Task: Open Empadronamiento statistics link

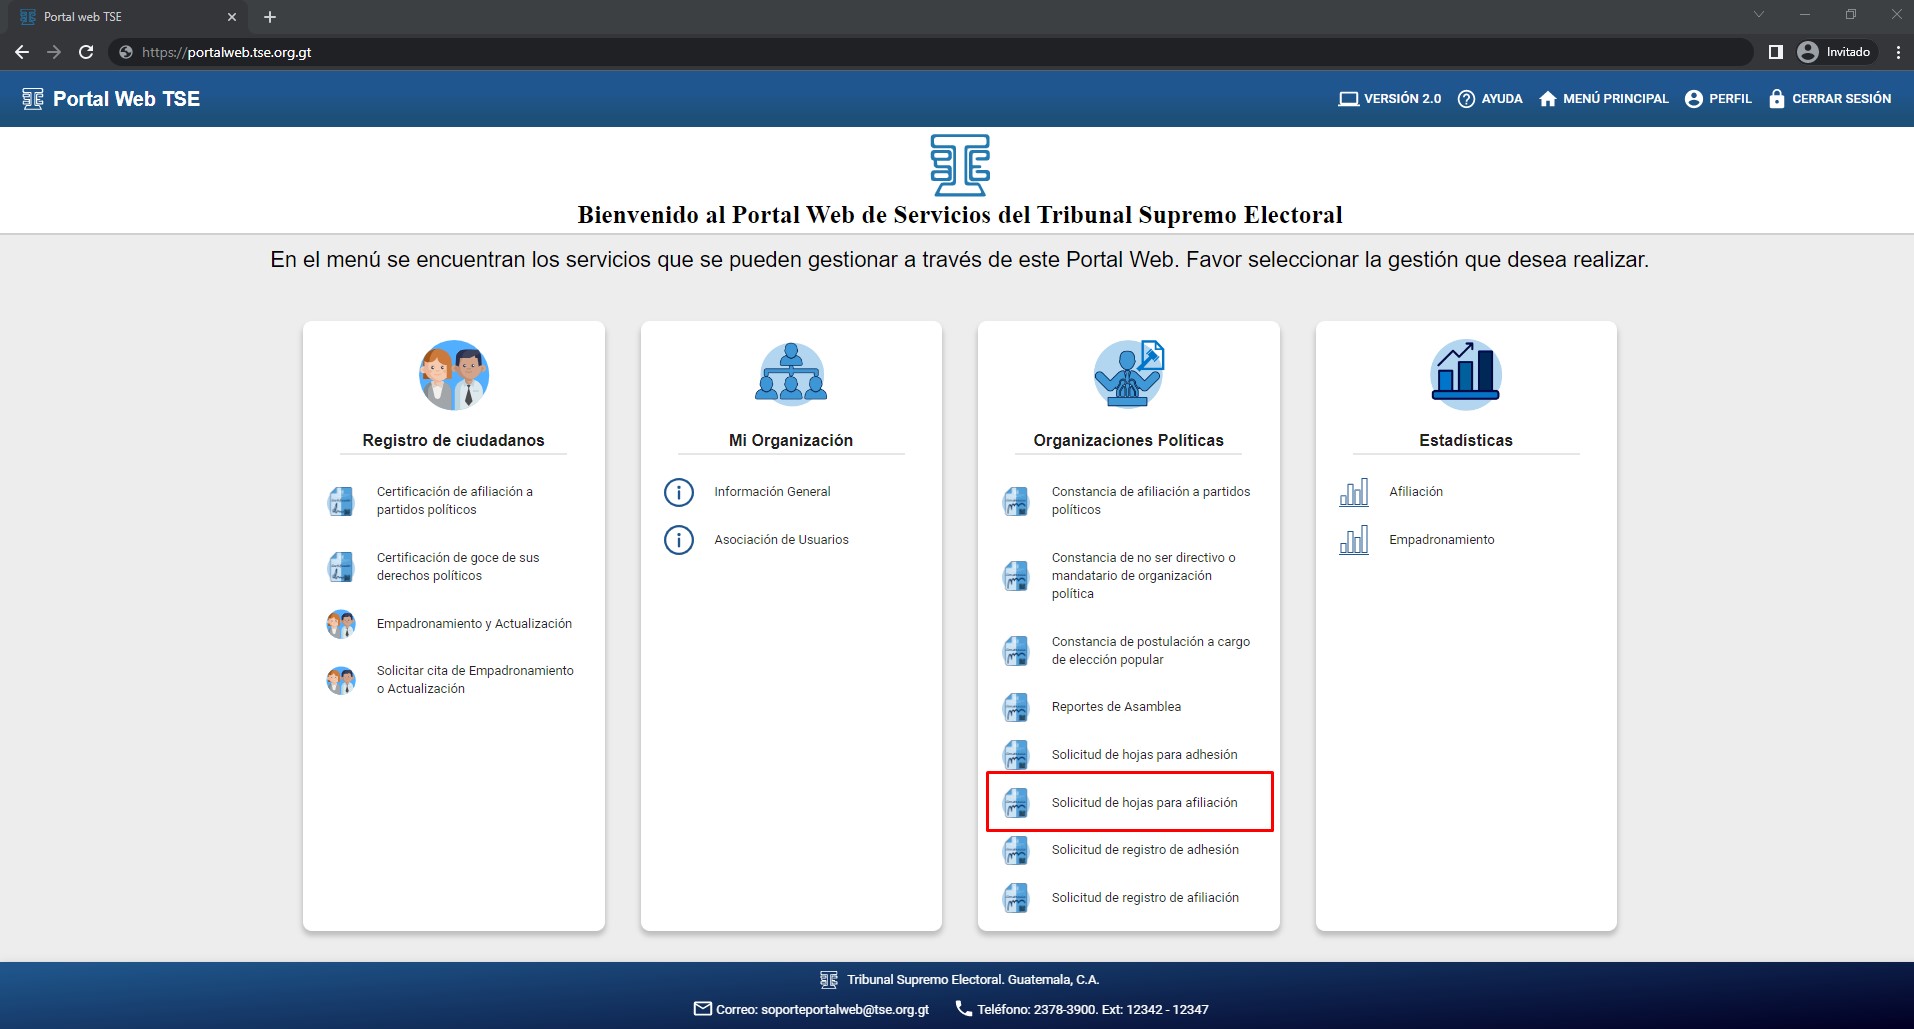Action: (1442, 540)
